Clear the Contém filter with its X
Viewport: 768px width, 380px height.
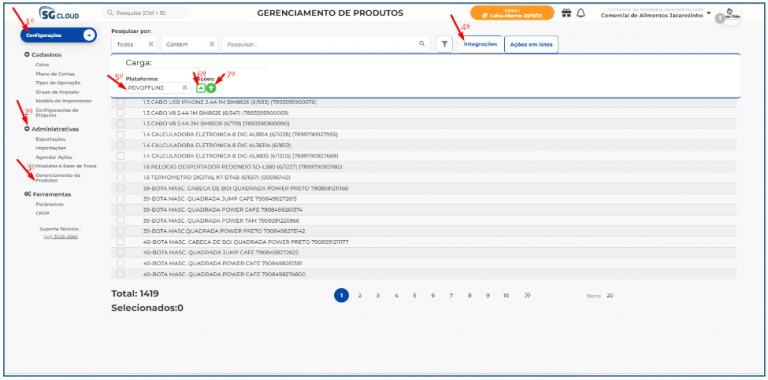212,44
